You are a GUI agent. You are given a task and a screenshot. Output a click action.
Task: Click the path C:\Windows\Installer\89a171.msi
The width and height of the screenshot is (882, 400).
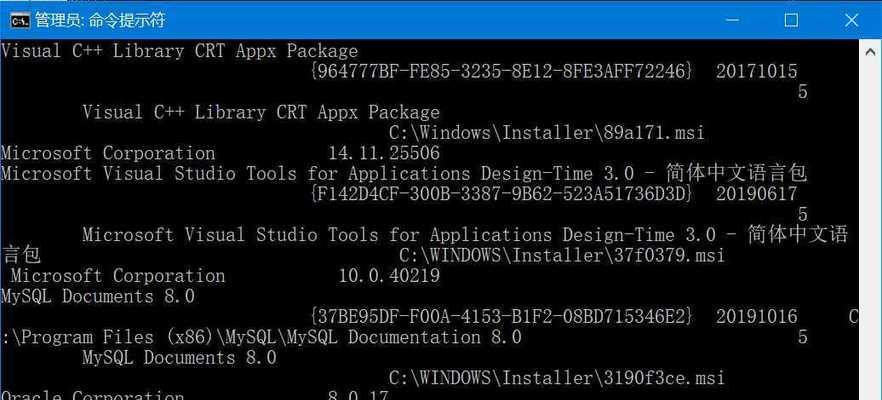point(546,133)
